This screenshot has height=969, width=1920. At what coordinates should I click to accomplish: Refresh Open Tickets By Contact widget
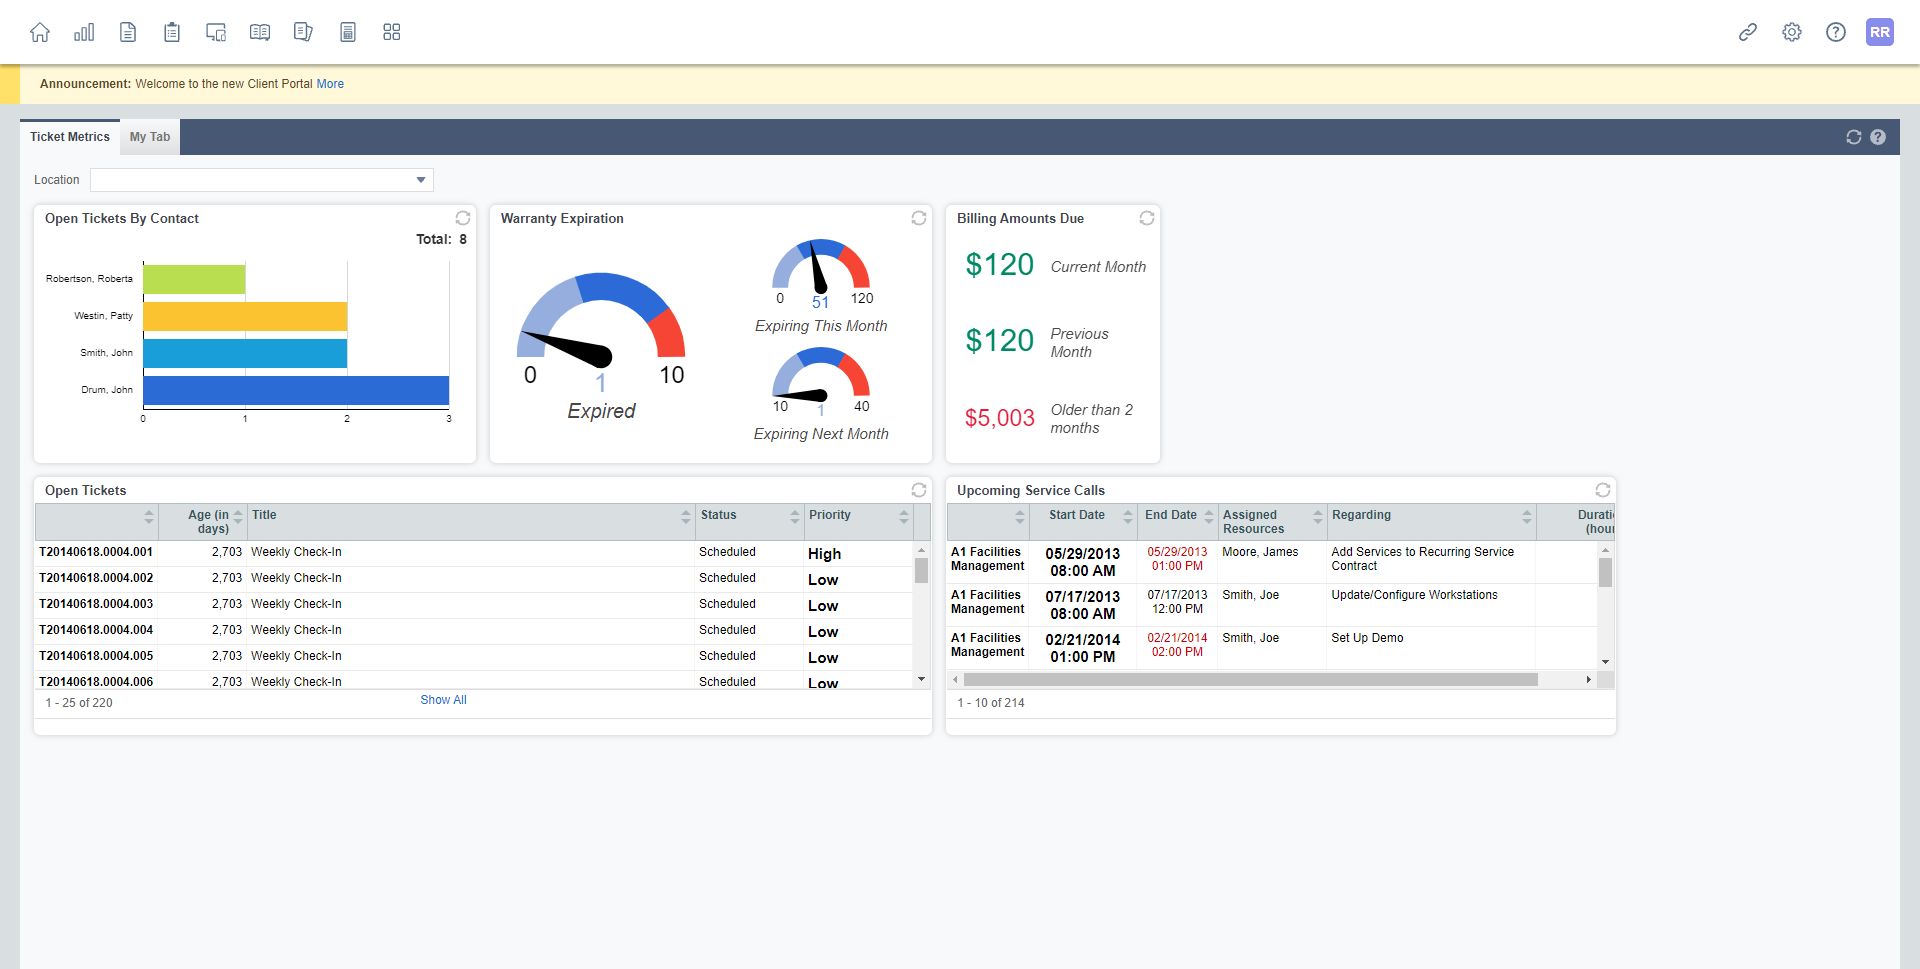(463, 218)
